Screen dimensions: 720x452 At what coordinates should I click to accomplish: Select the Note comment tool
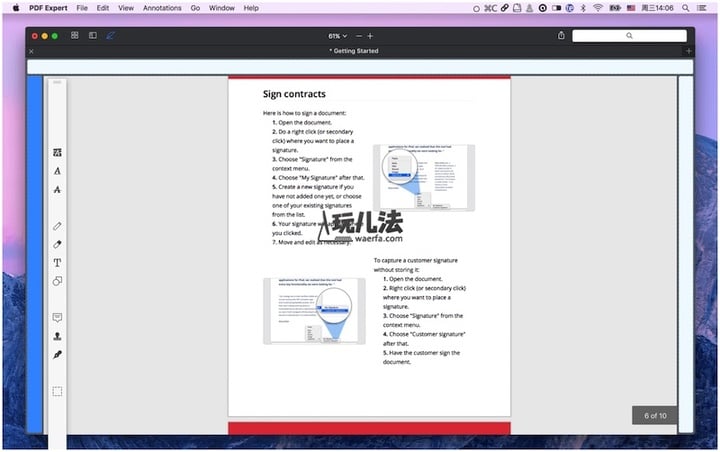(57, 318)
